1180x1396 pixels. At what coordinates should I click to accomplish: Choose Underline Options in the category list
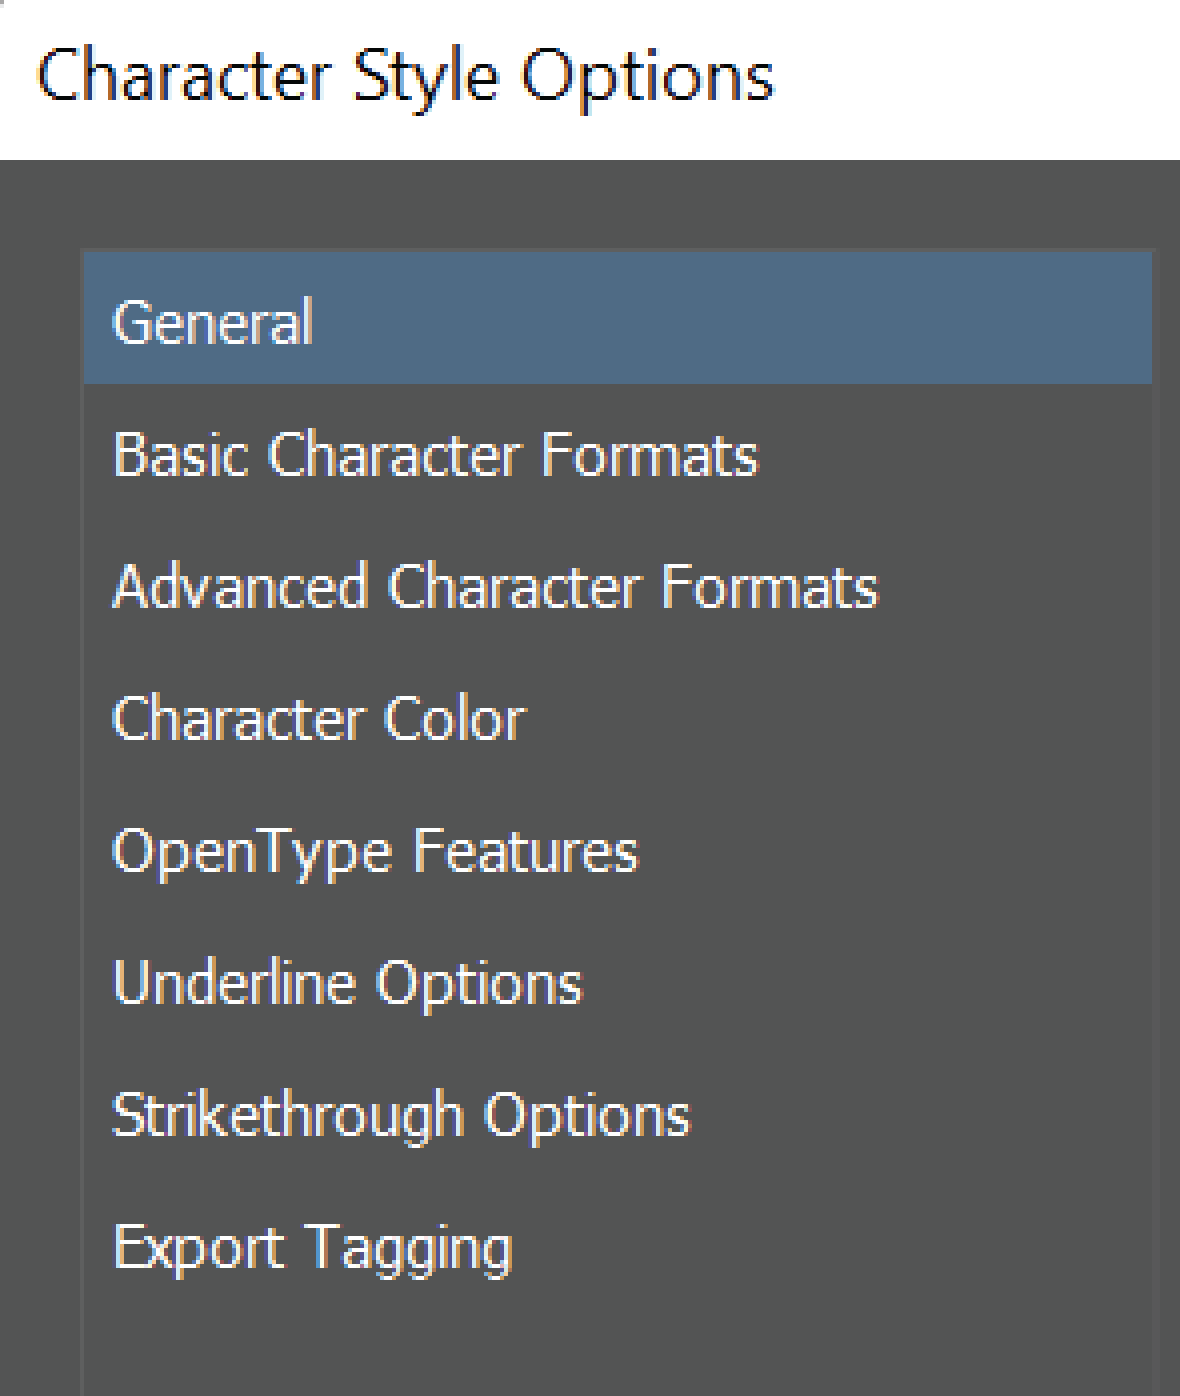(346, 982)
